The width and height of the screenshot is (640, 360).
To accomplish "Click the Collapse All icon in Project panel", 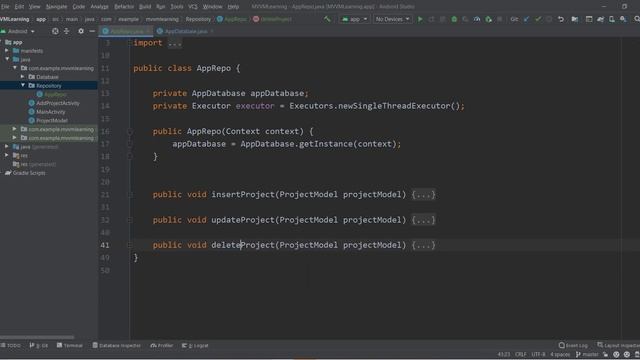I will pyautogui.click(x=66, y=31).
